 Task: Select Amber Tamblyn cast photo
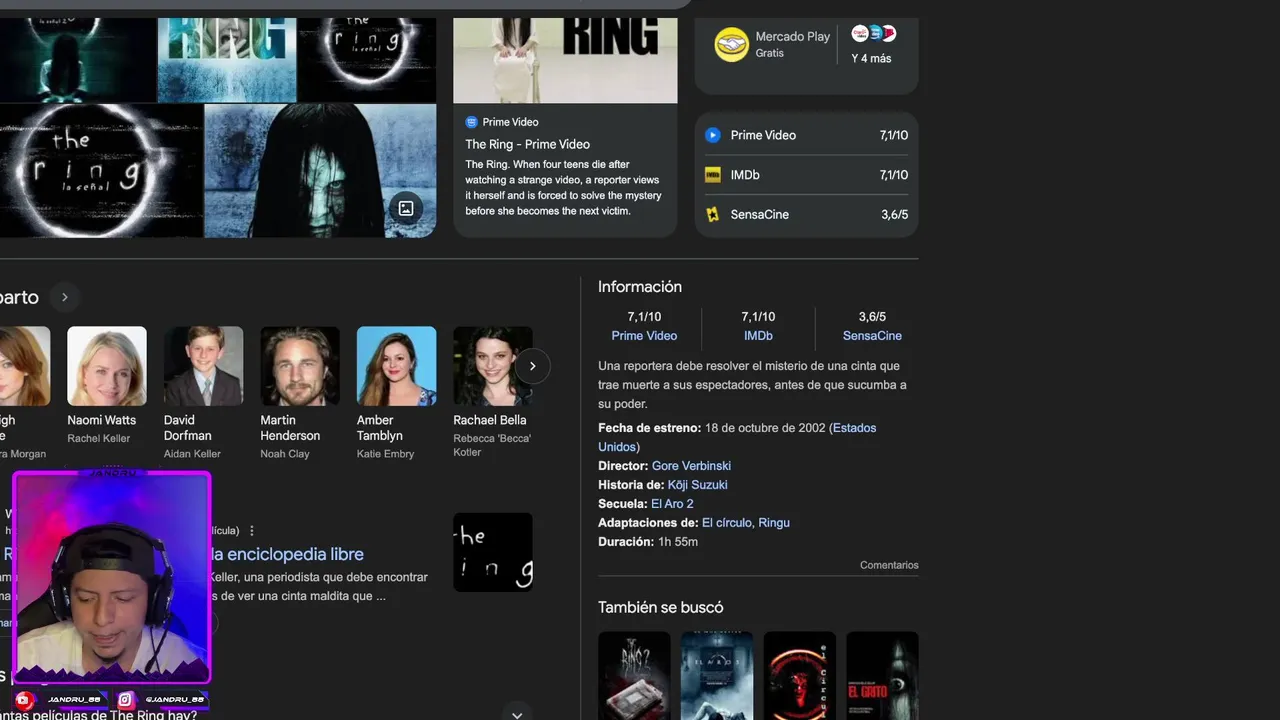click(396, 366)
